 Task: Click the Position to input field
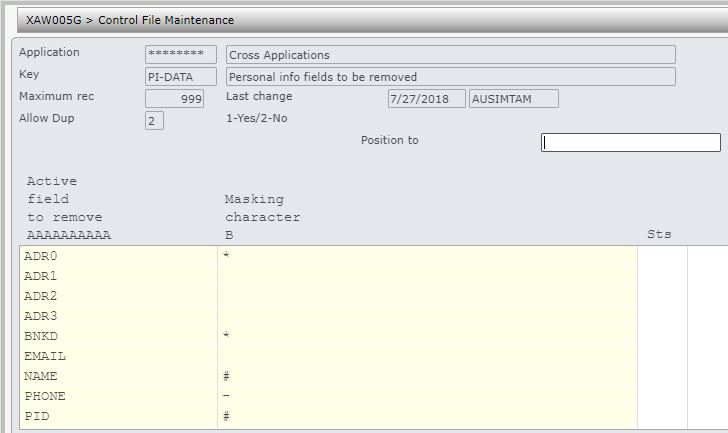pos(630,143)
